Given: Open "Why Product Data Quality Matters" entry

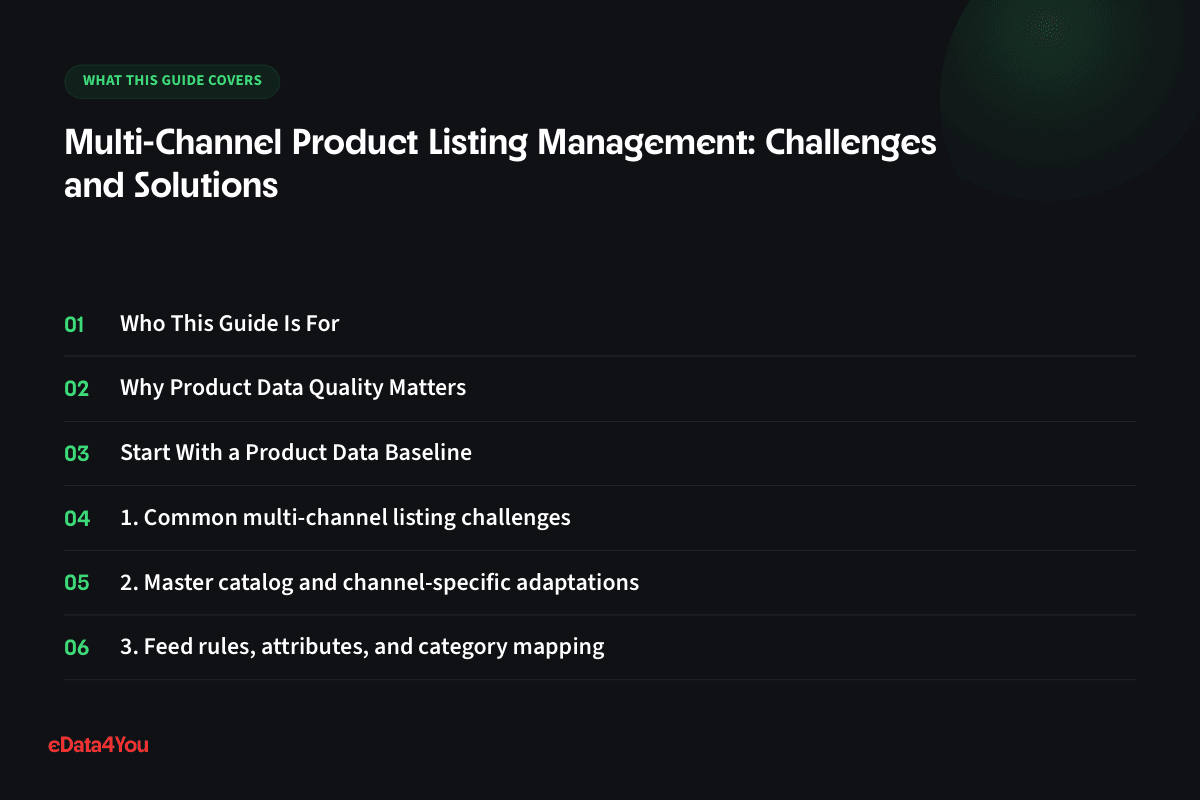Looking at the screenshot, I should (x=293, y=388).
